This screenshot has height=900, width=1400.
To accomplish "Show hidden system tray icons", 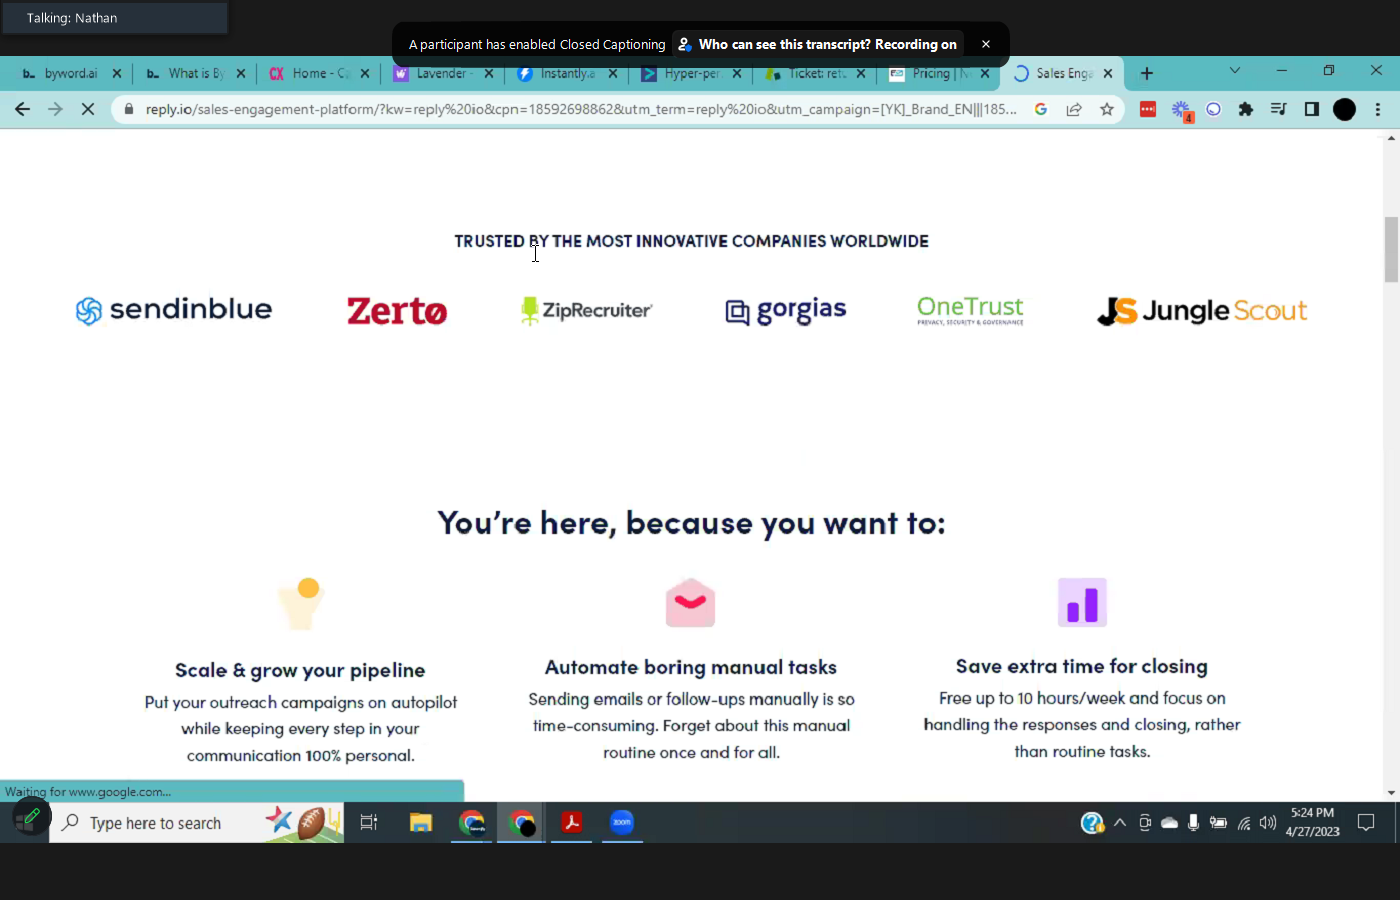I will tap(1120, 823).
